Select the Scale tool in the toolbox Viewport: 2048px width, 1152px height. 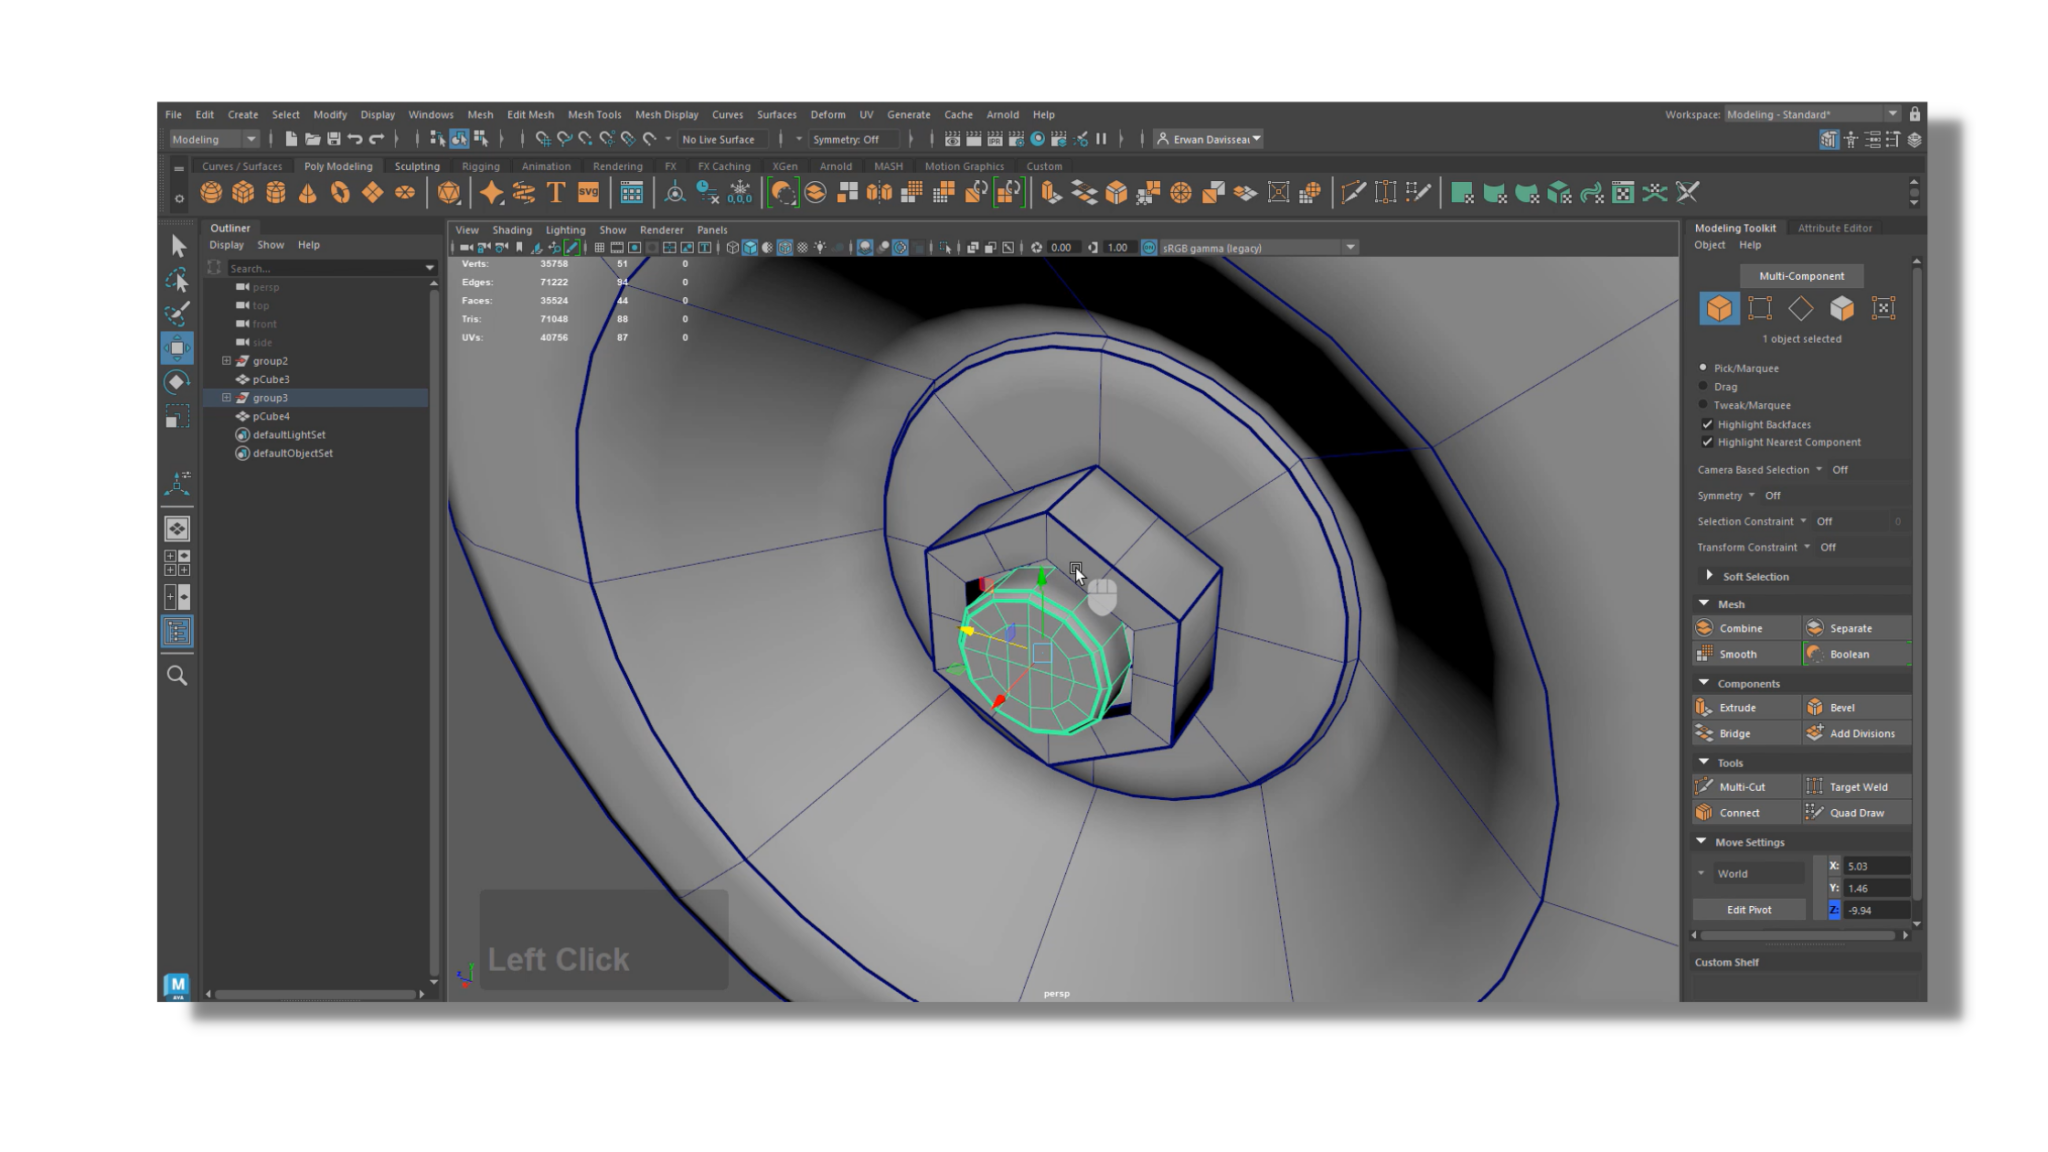point(177,417)
